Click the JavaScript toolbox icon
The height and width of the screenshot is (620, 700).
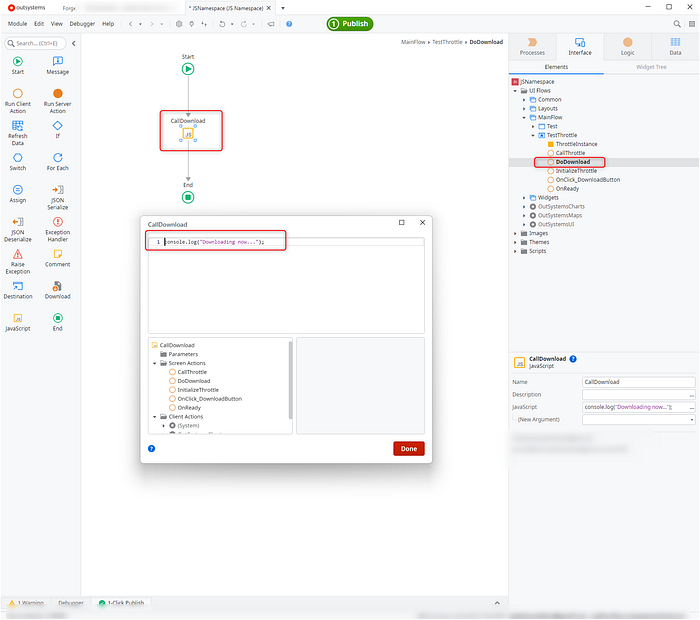pyautogui.click(x=18, y=318)
